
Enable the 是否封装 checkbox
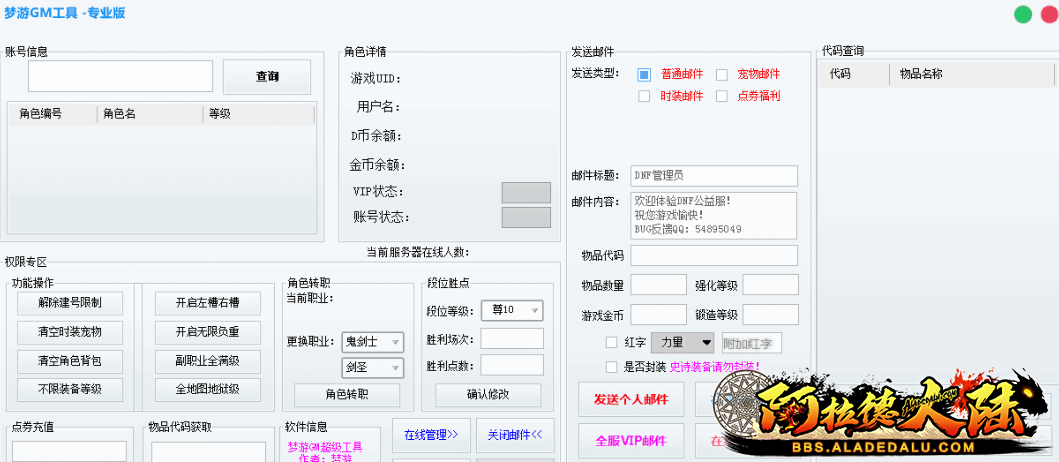click(x=611, y=366)
